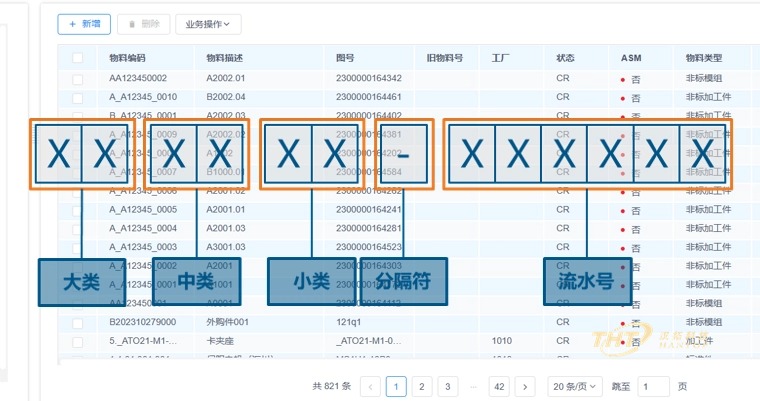The width and height of the screenshot is (760, 401).
Task: Click the truncated code 5._ATO21-M1-...
Action: click(143, 341)
